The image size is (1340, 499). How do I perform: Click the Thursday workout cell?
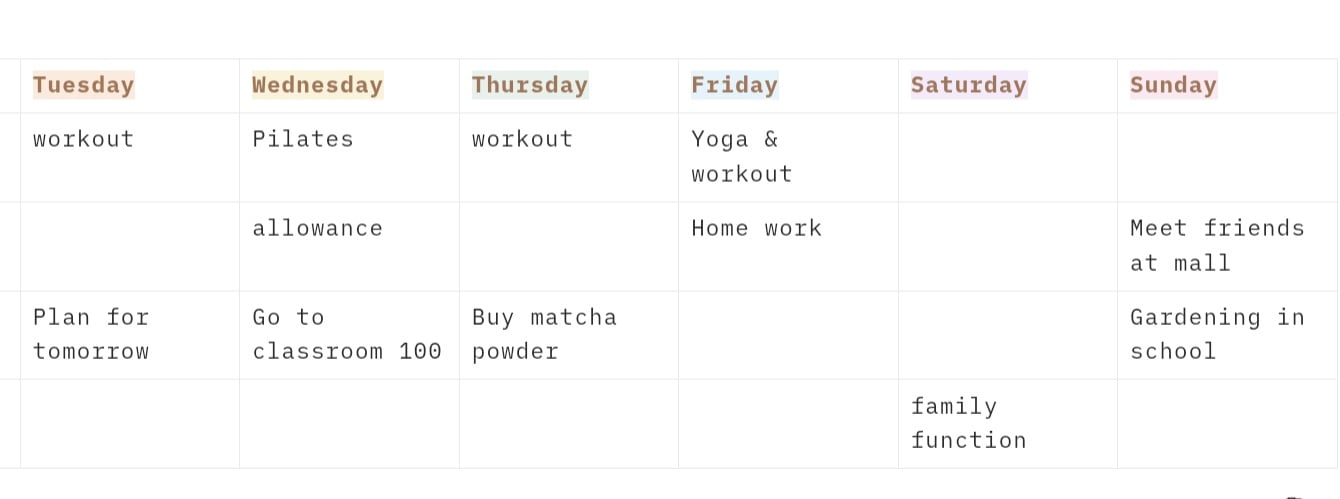pyautogui.click(x=523, y=139)
